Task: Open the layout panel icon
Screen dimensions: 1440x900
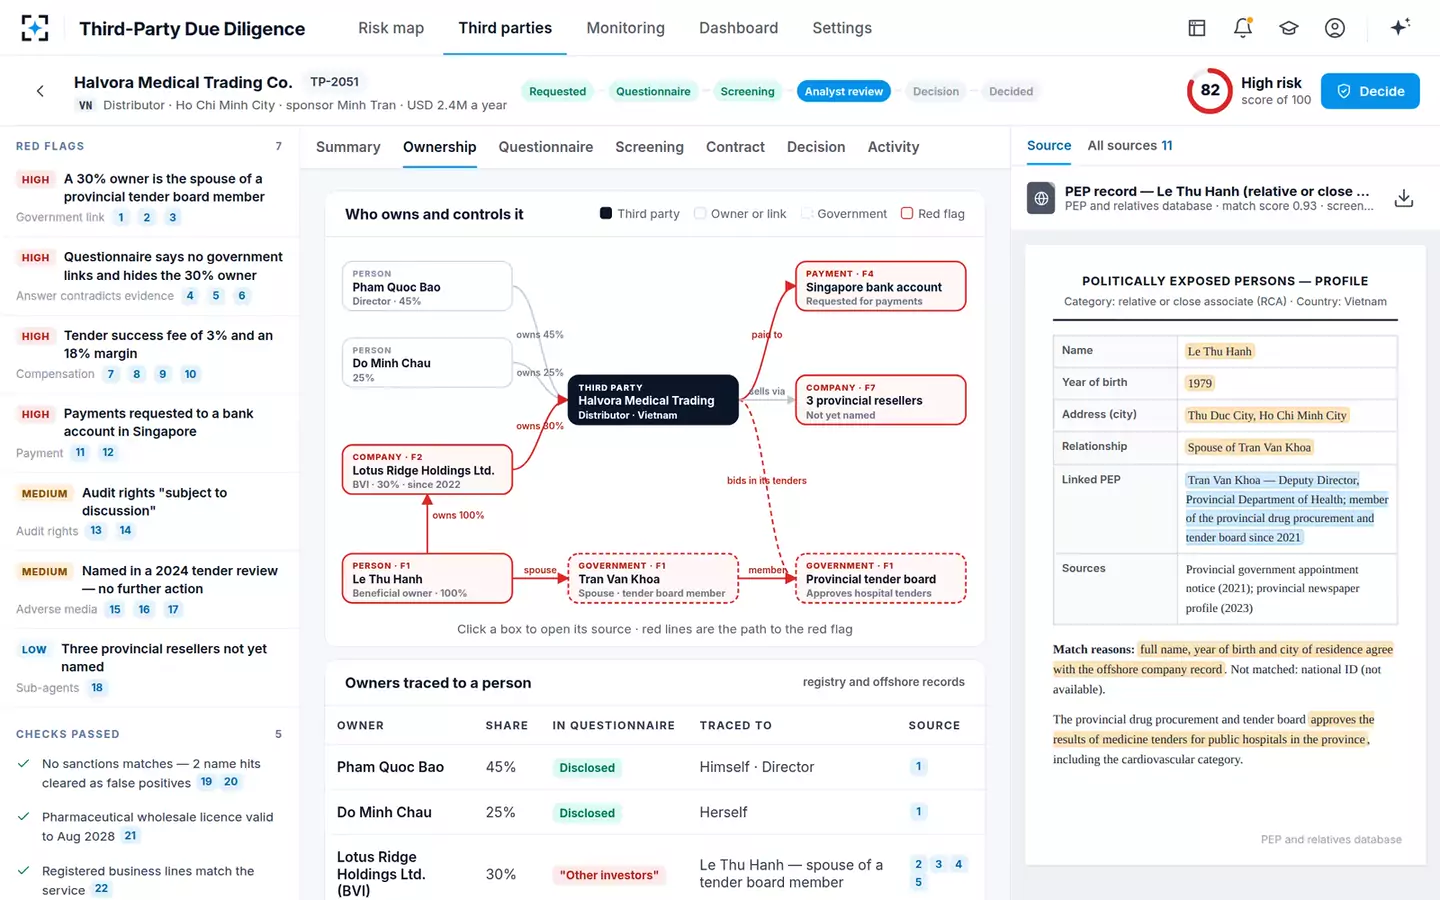Action: (x=1196, y=28)
